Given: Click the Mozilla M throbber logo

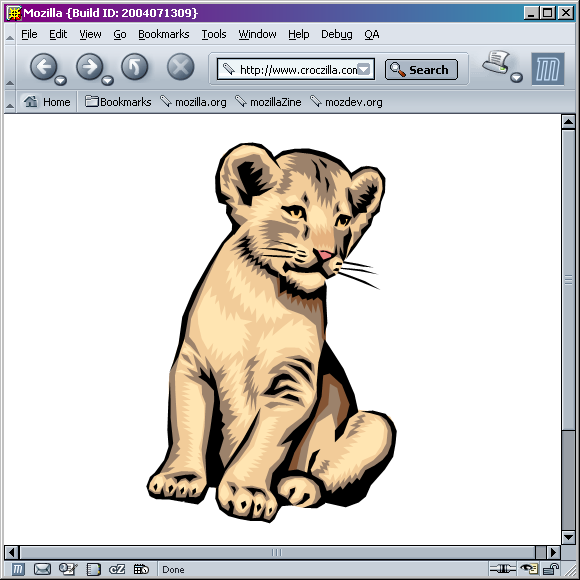Looking at the screenshot, I should pyautogui.click(x=548, y=69).
